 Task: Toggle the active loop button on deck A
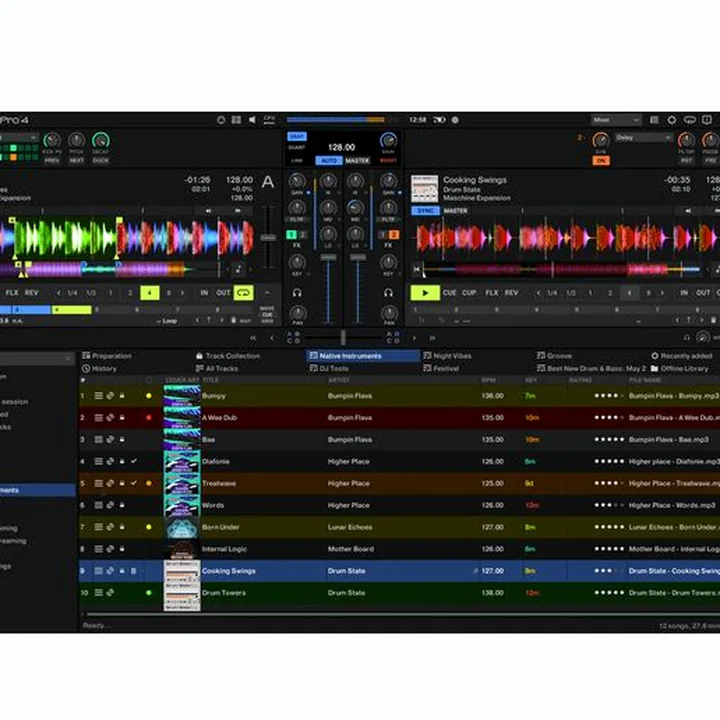click(243, 292)
